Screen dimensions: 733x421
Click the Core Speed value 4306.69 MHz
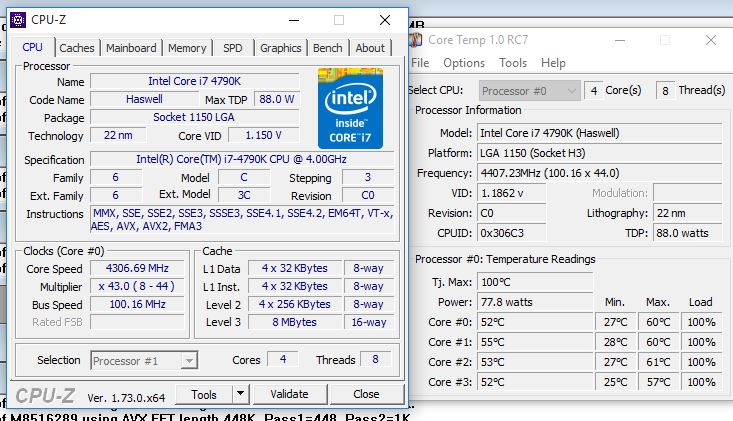[137, 268]
